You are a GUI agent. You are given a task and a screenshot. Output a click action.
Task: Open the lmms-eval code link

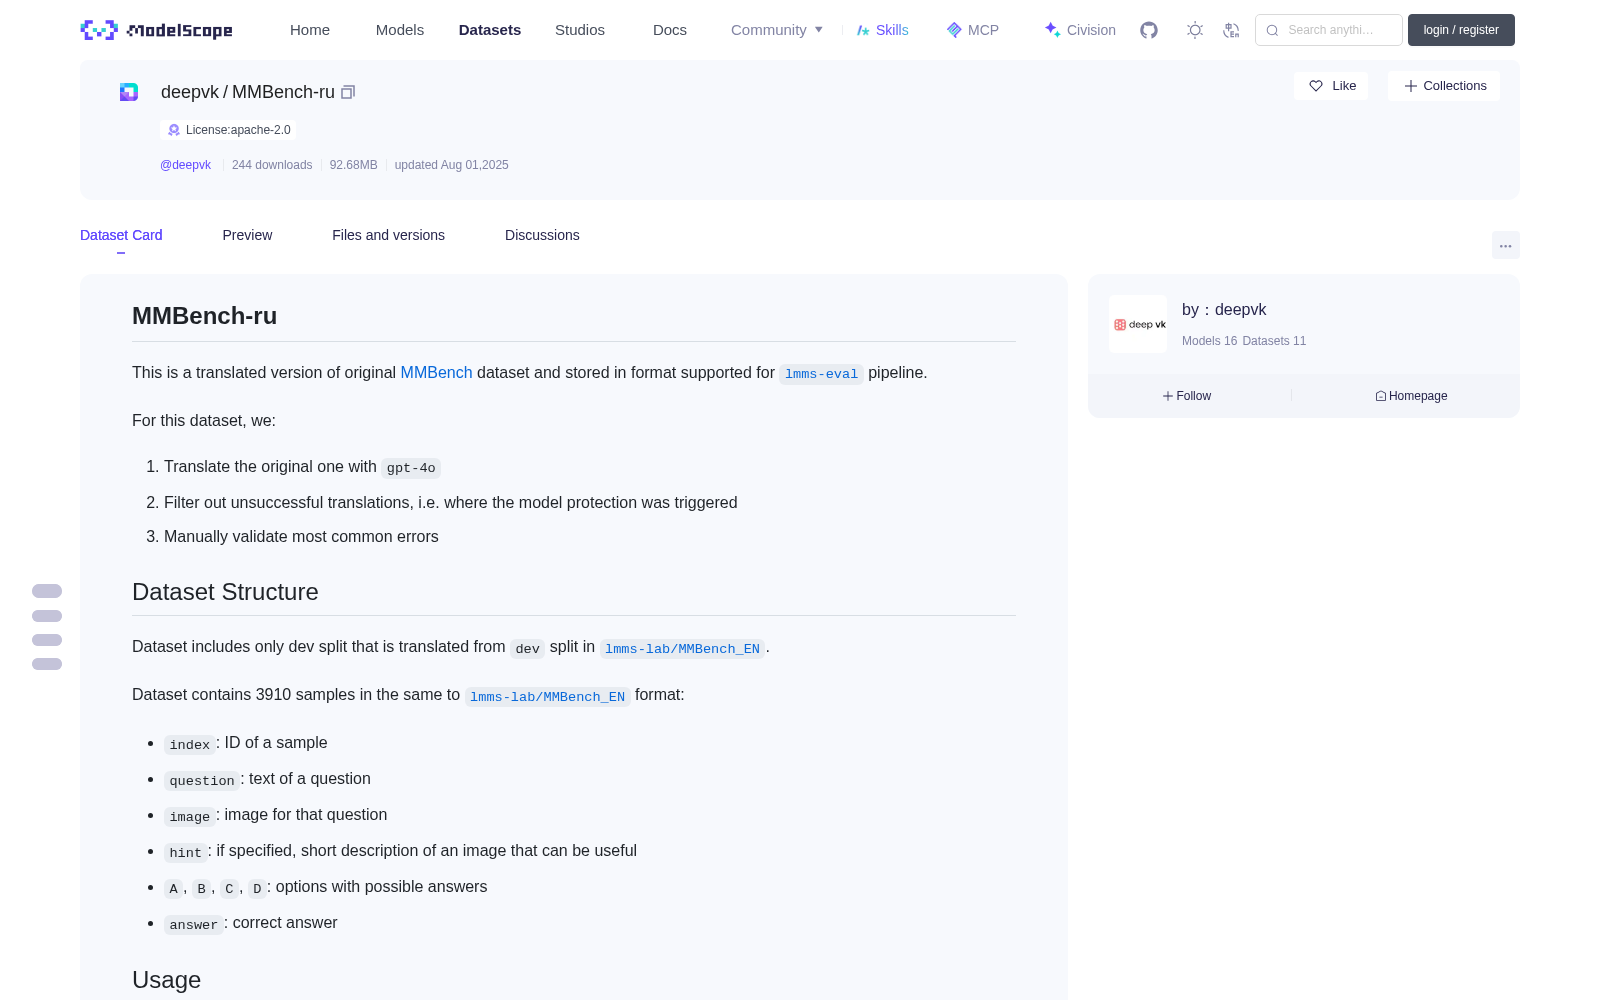click(x=821, y=373)
